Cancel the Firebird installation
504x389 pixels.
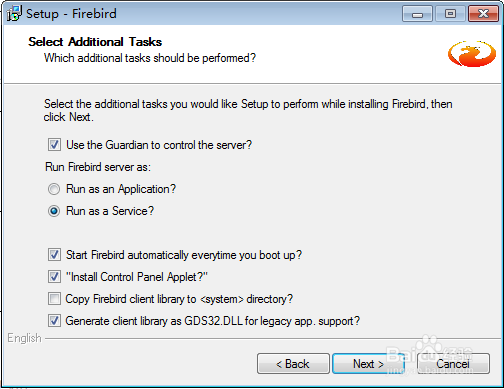coord(453,364)
